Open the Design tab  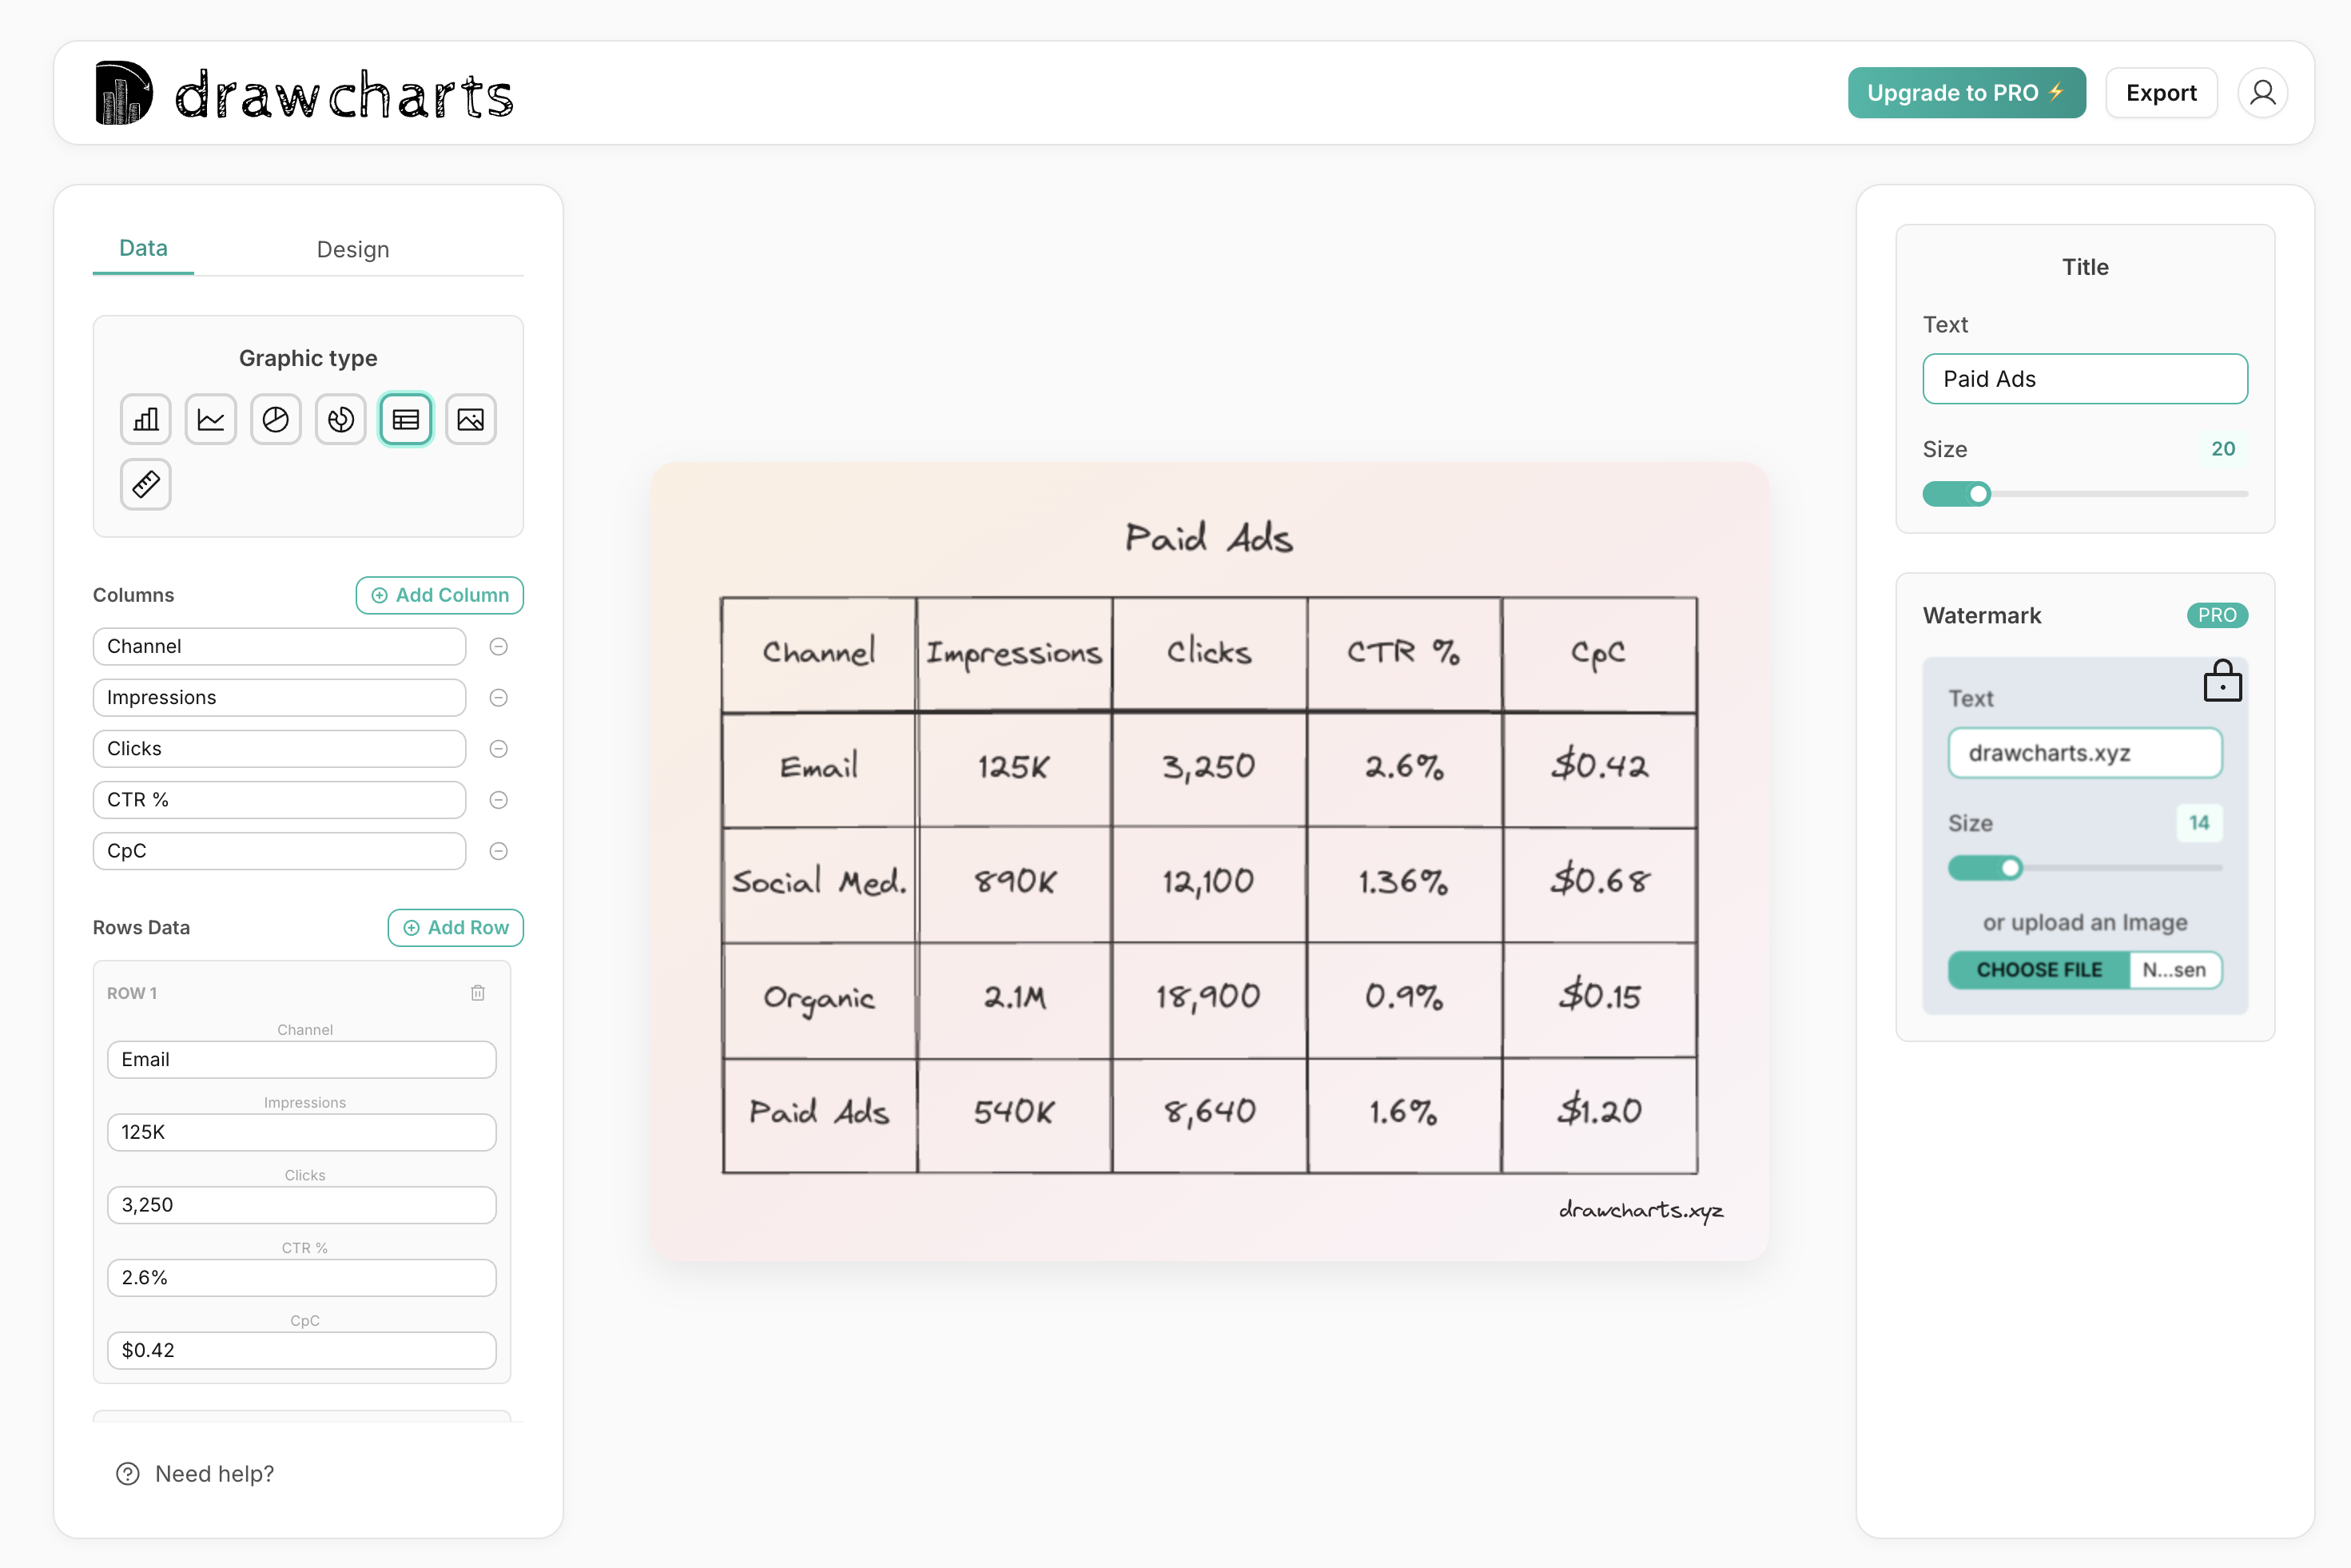click(352, 249)
